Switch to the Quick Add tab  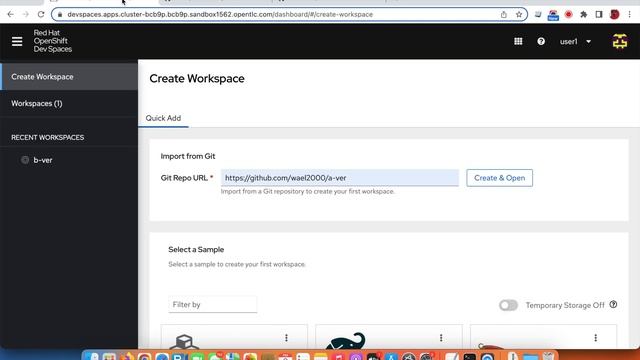163,118
